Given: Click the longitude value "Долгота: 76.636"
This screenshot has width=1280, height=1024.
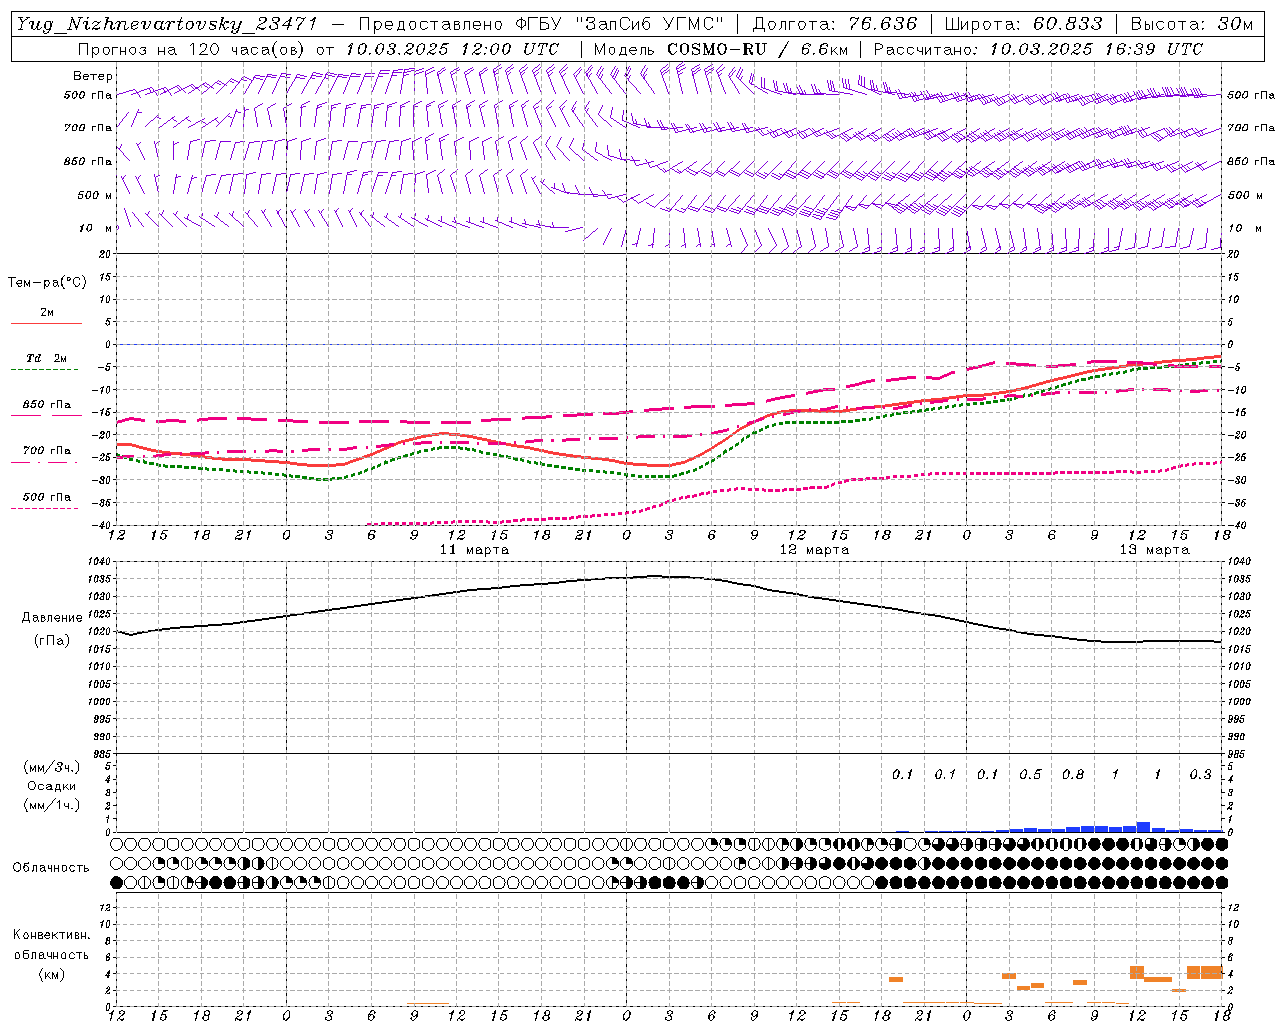Looking at the screenshot, I should pos(834,24).
